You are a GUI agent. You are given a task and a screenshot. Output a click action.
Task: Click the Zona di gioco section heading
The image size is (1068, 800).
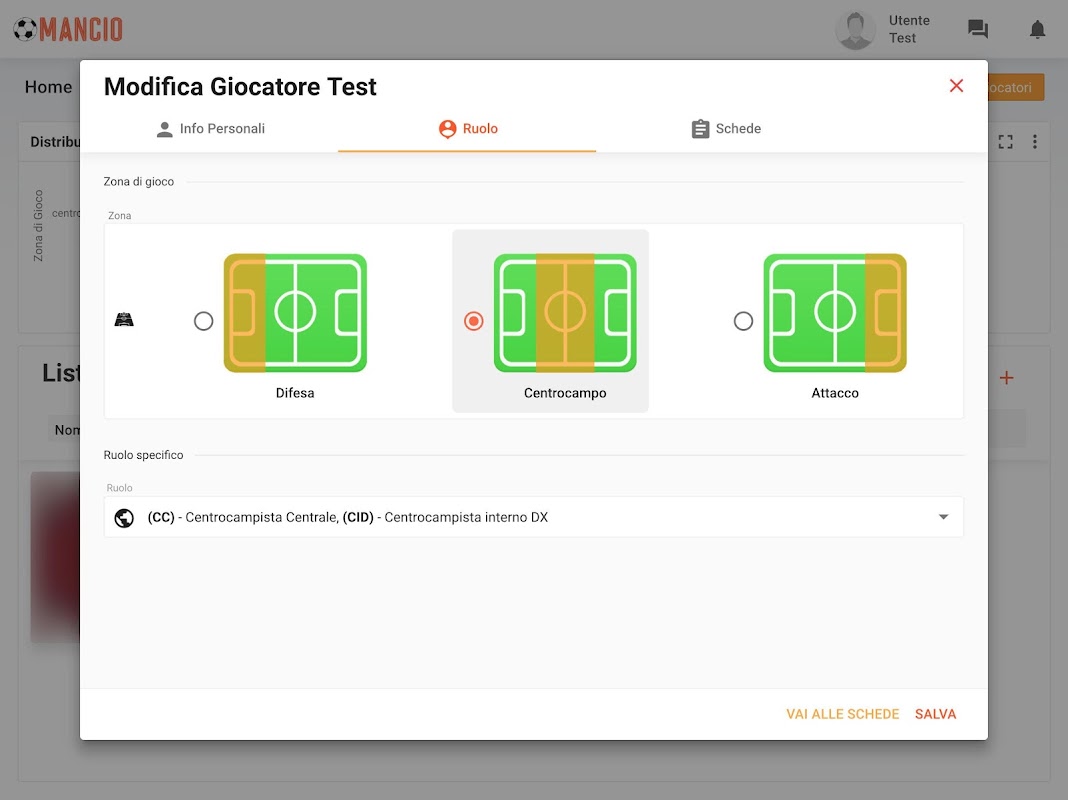pos(138,182)
